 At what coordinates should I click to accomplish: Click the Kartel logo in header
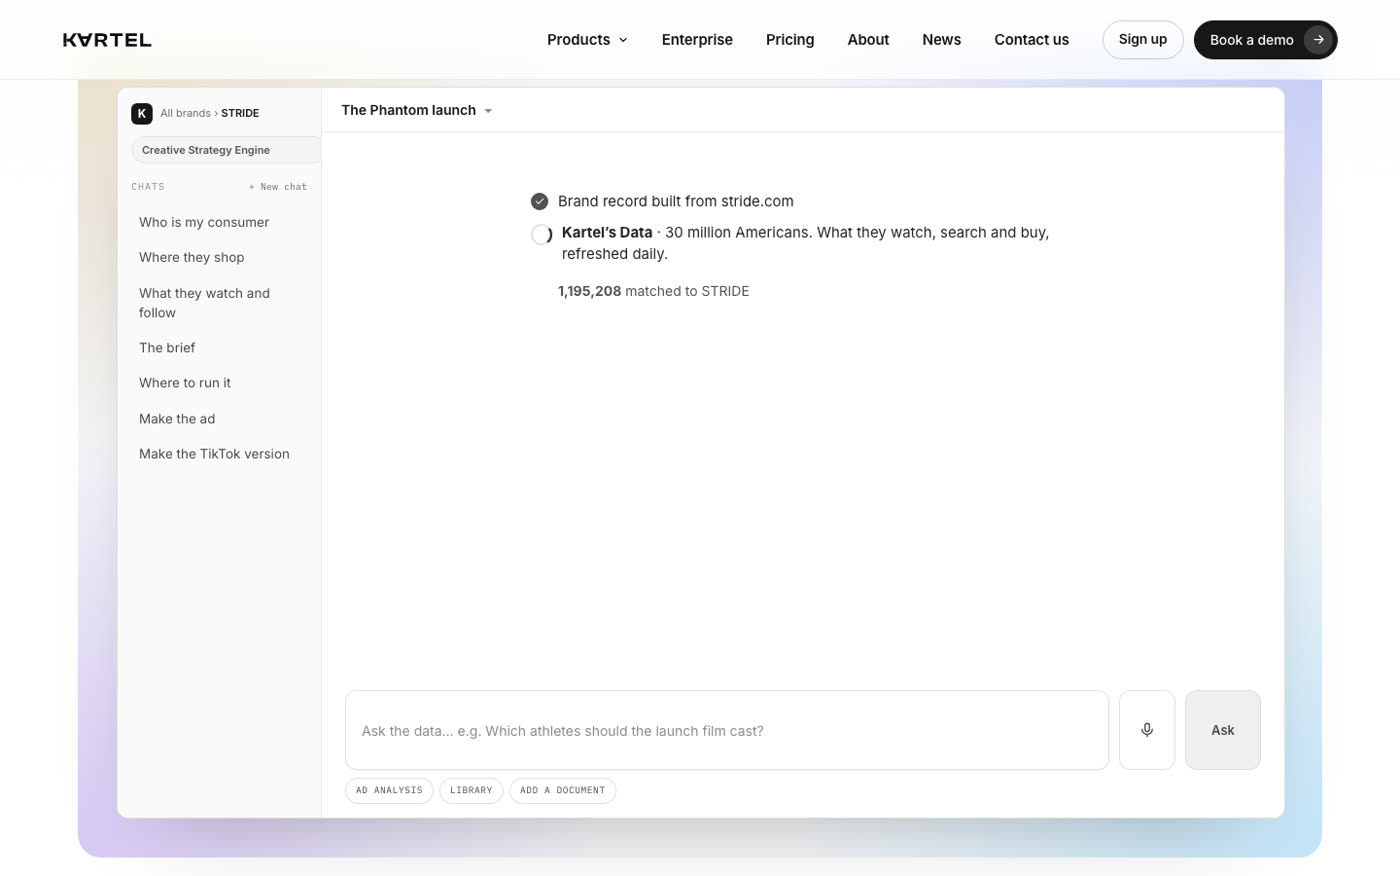(x=107, y=40)
